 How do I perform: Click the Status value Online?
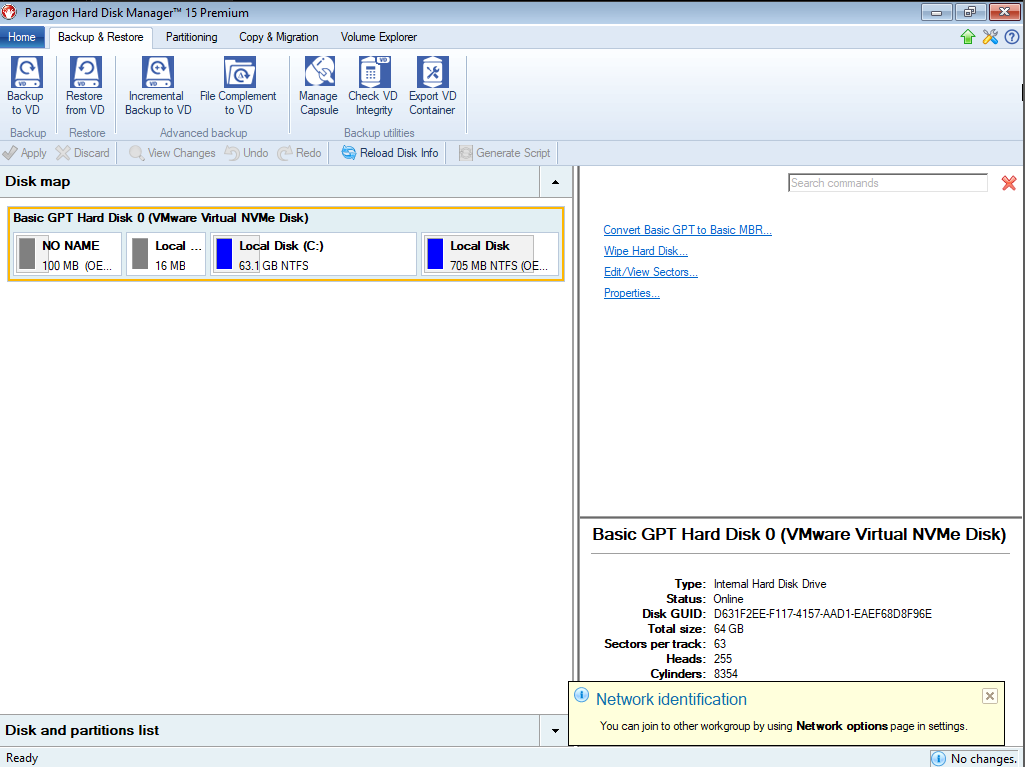728,599
